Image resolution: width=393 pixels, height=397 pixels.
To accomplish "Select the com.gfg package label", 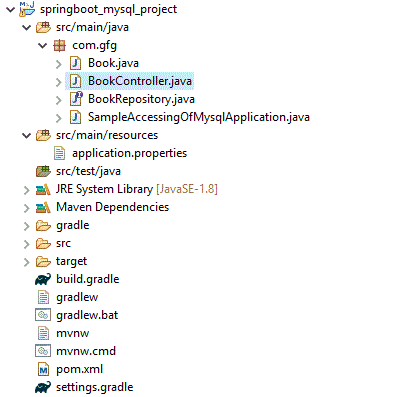I will click(x=94, y=45).
